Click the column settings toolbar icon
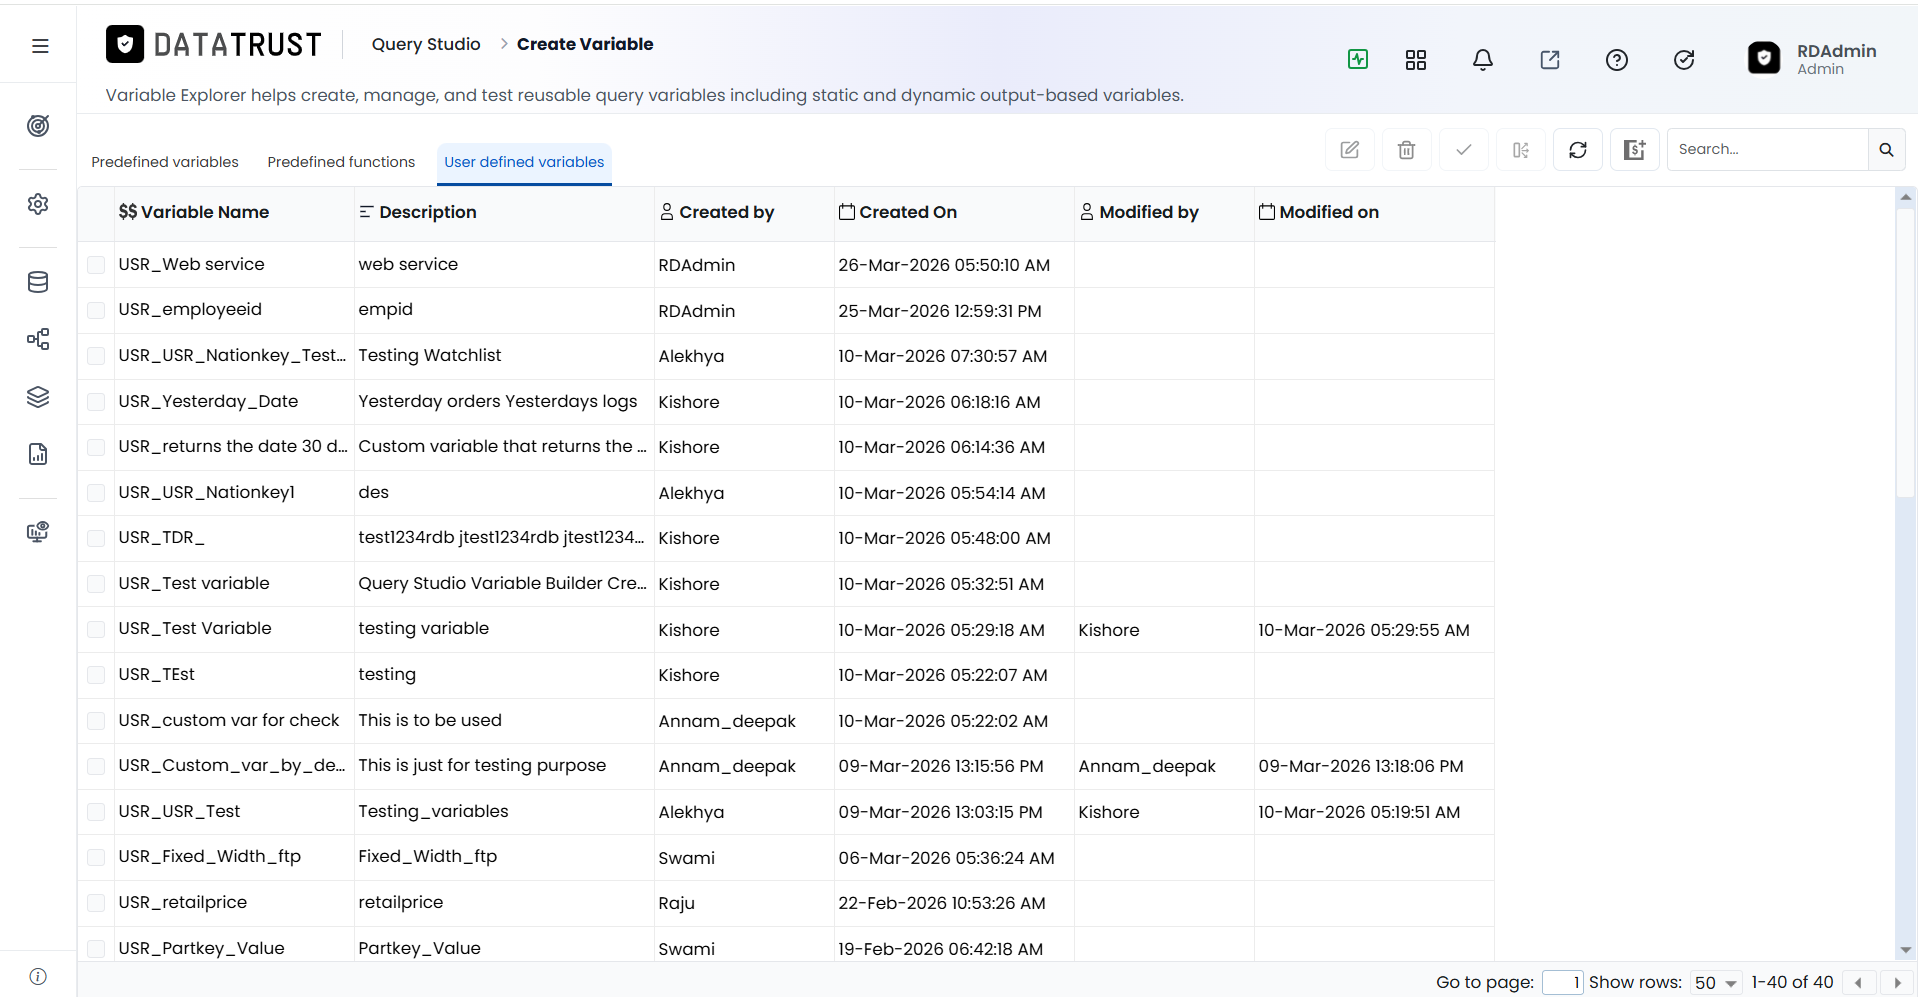This screenshot has width=1918, height=997. 1521,150
